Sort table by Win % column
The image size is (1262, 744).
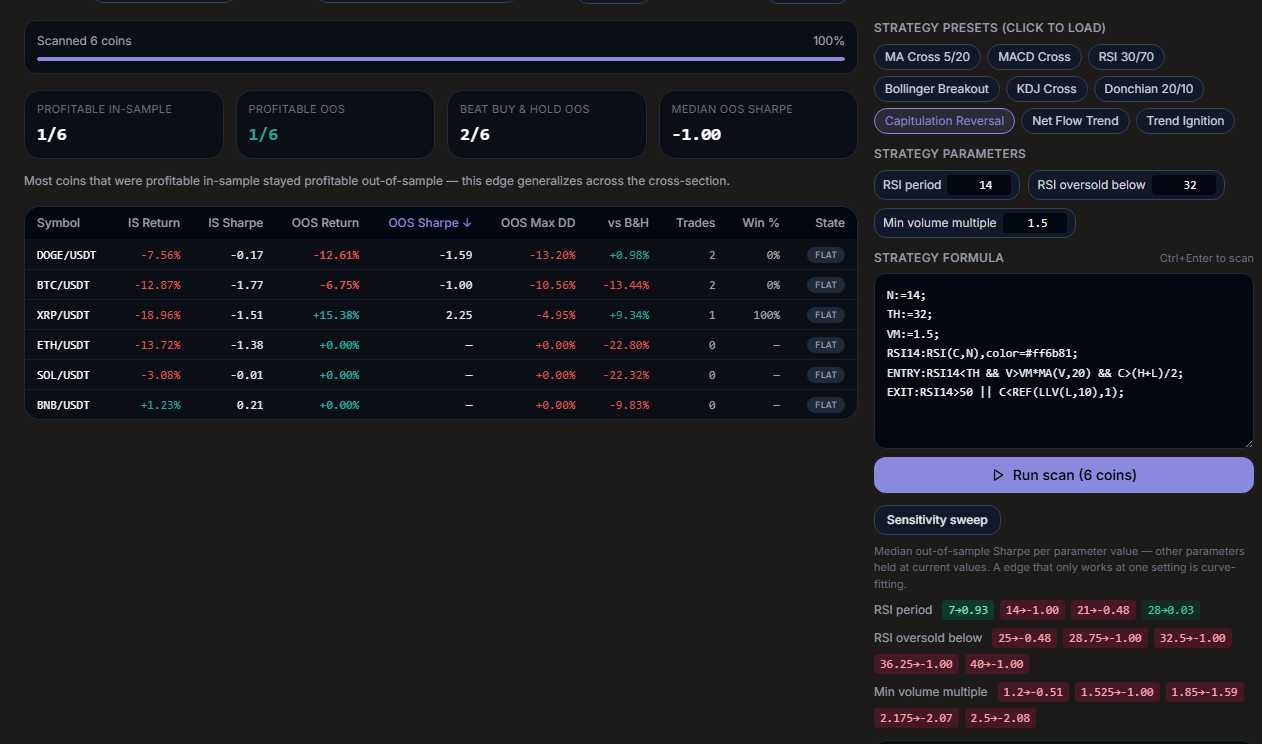click(760, 223)
